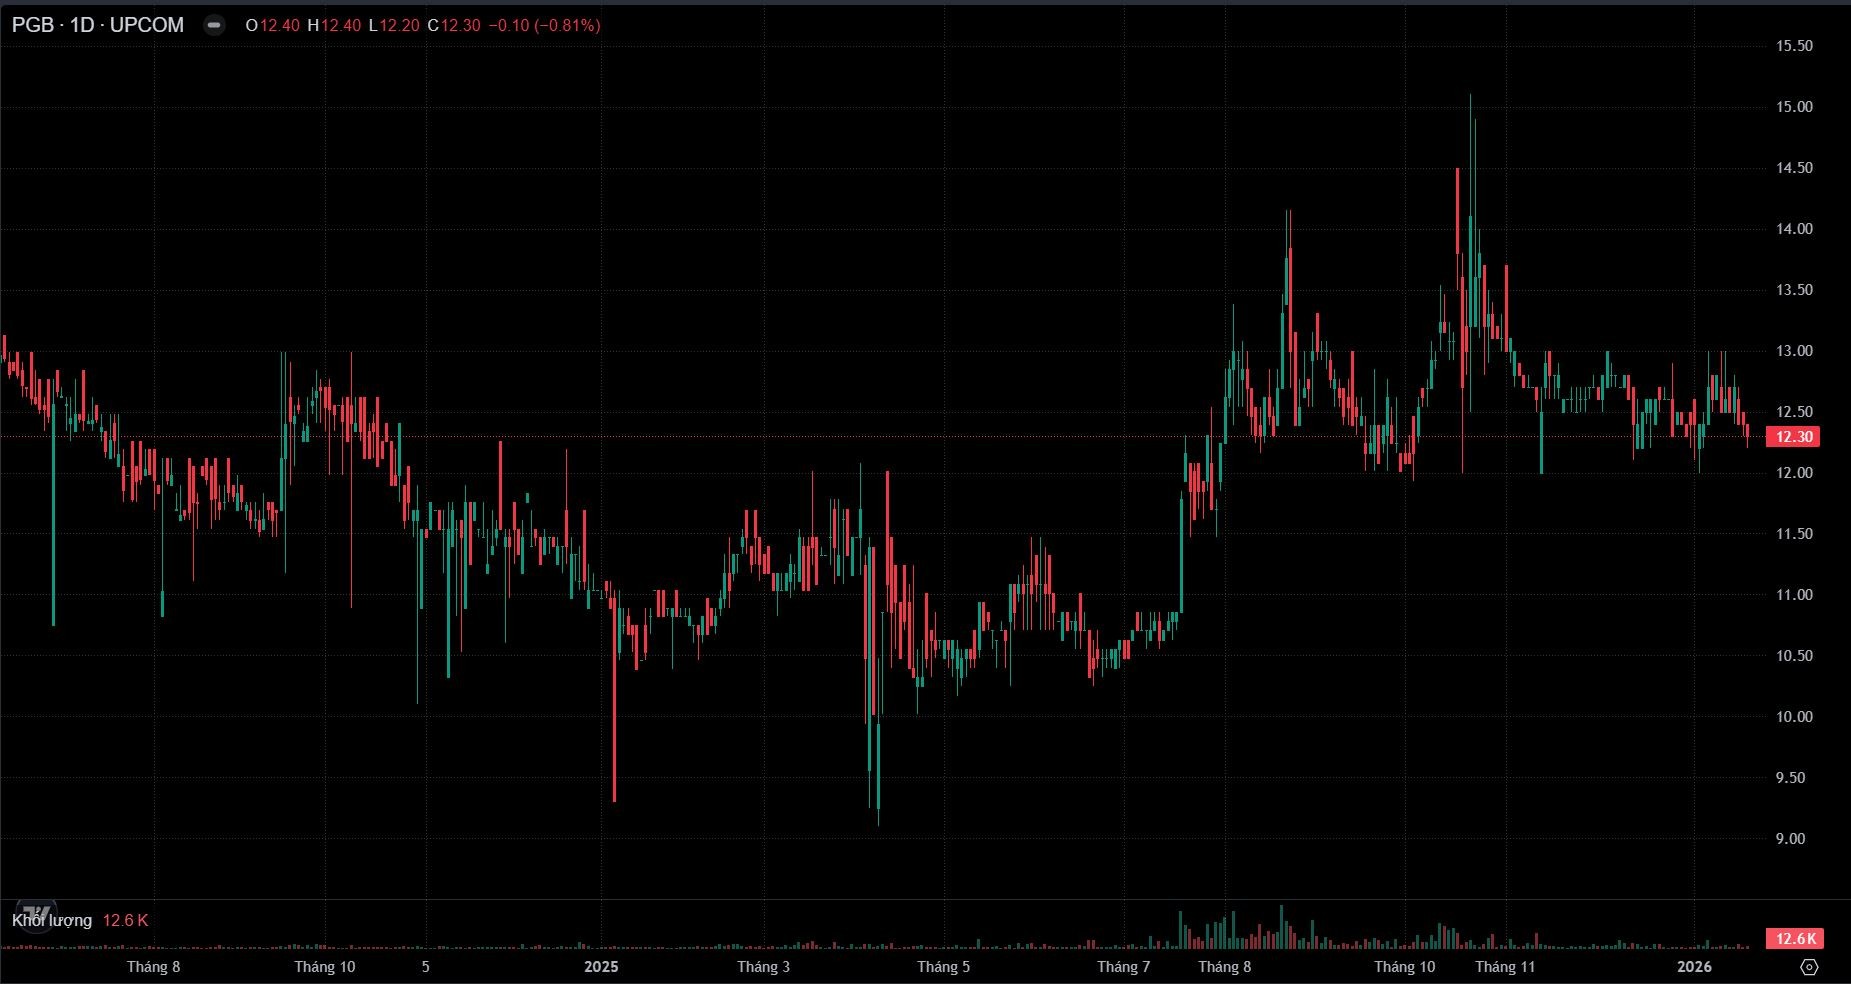Click the 2025 label on time axis
The height and width of the screenshot is (984, 1851).
click(x=601, y=967)
